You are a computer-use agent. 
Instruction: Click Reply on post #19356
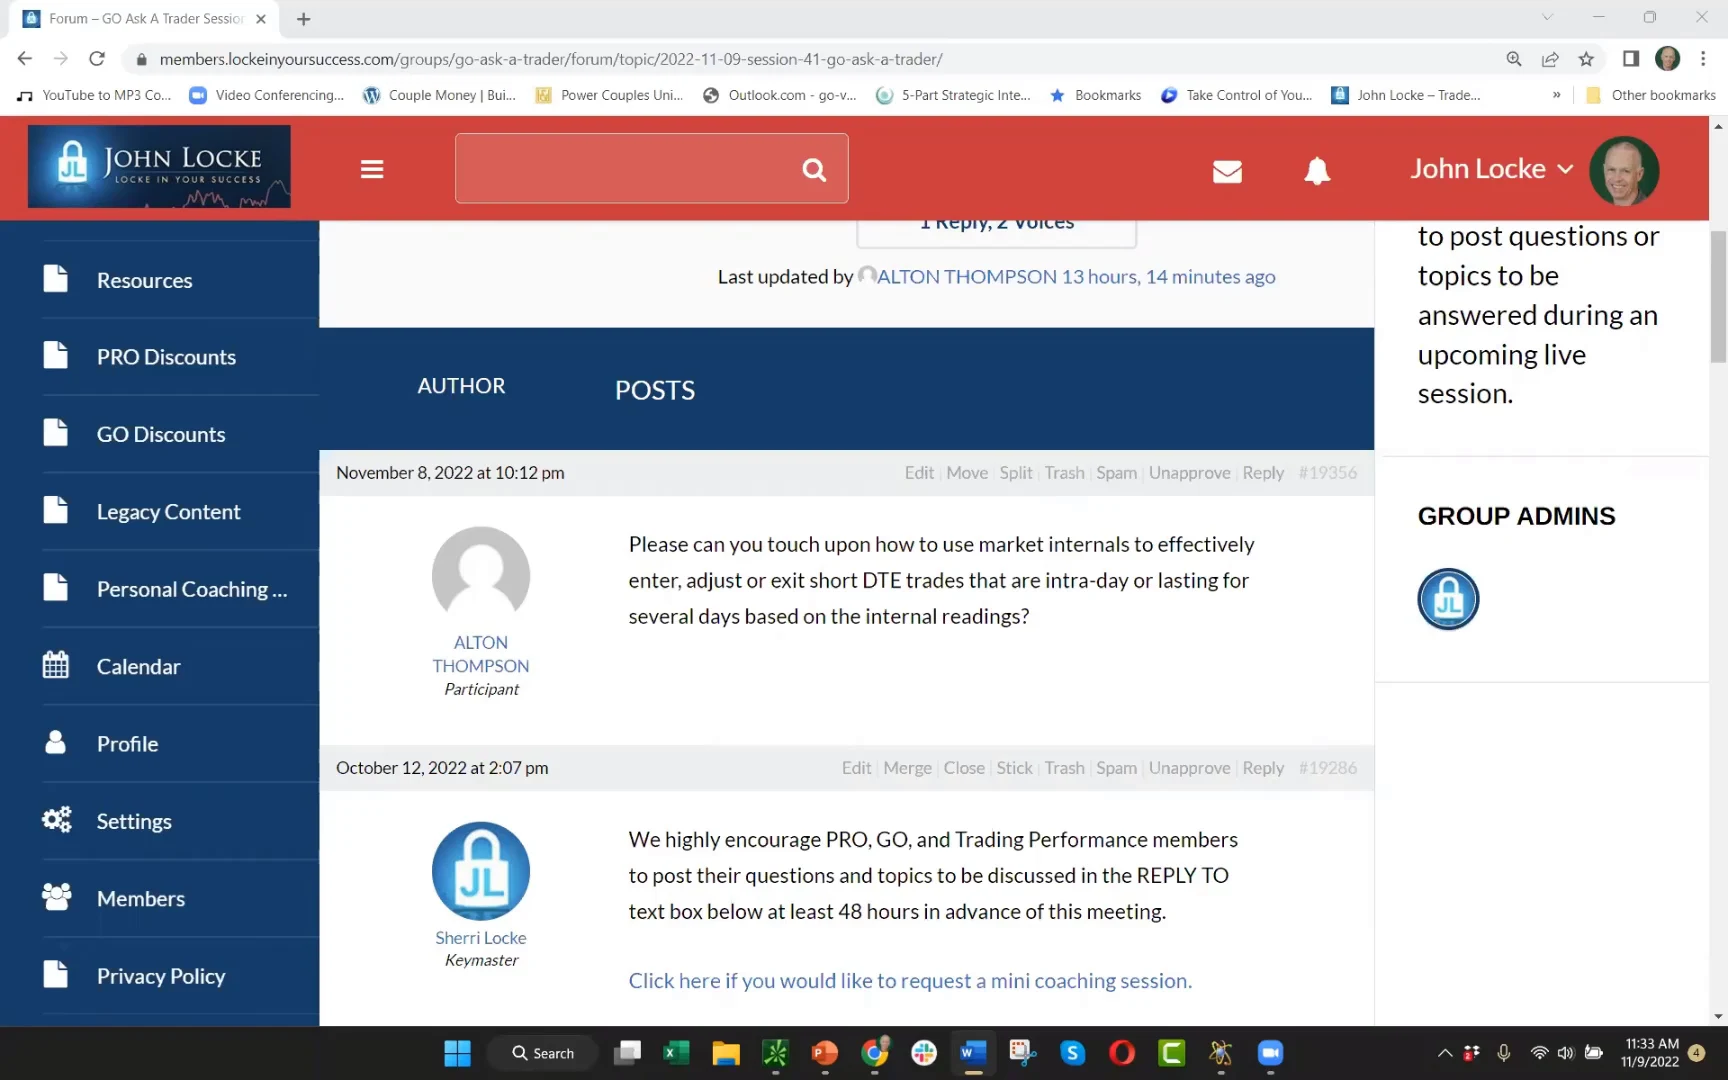coord(1263,473)
